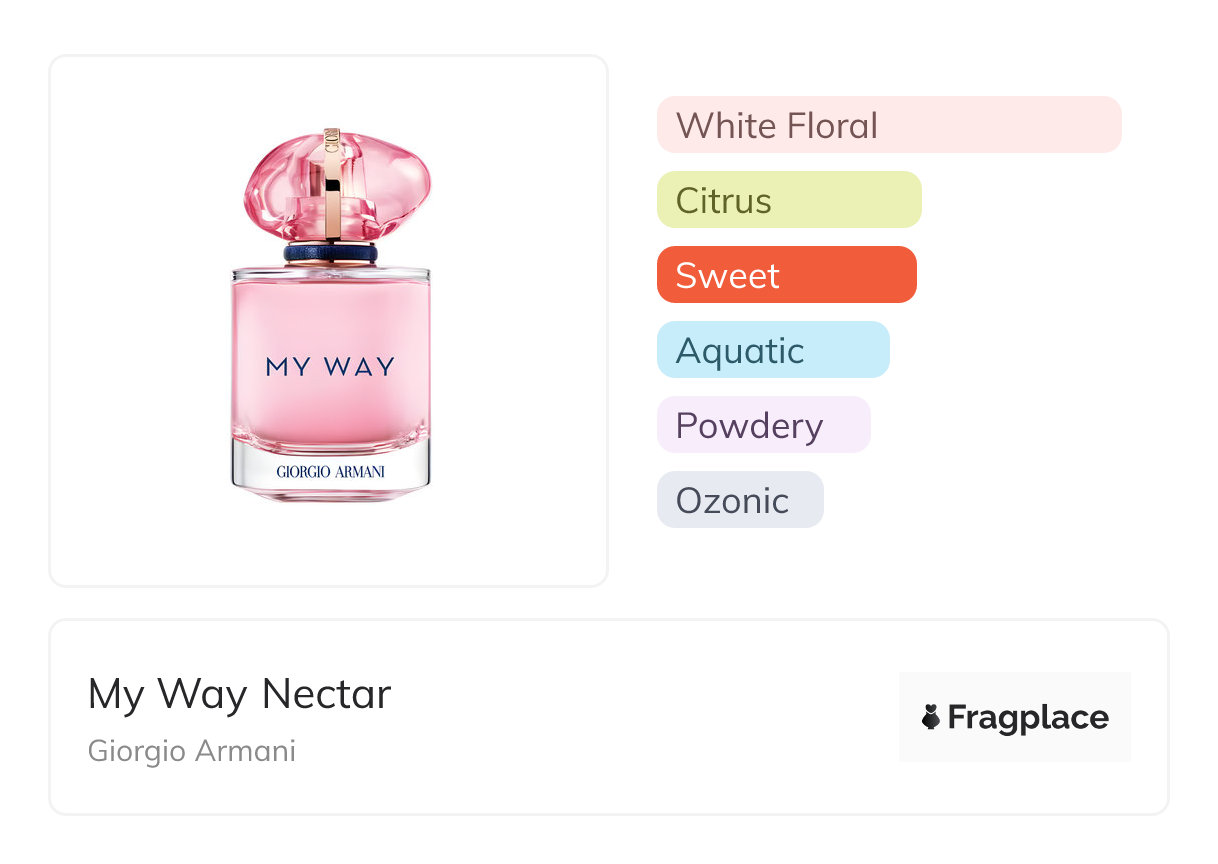This screenshot has height=864, width=1218.
Task: Select the White Floral accord tag
Action: tap(888, 125)
